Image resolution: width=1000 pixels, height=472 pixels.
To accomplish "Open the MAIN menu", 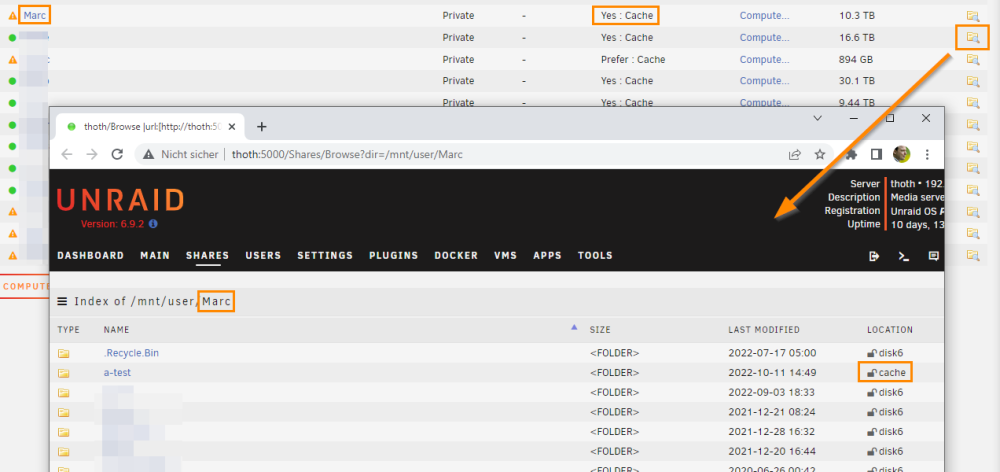I will (x=155, y=255).
